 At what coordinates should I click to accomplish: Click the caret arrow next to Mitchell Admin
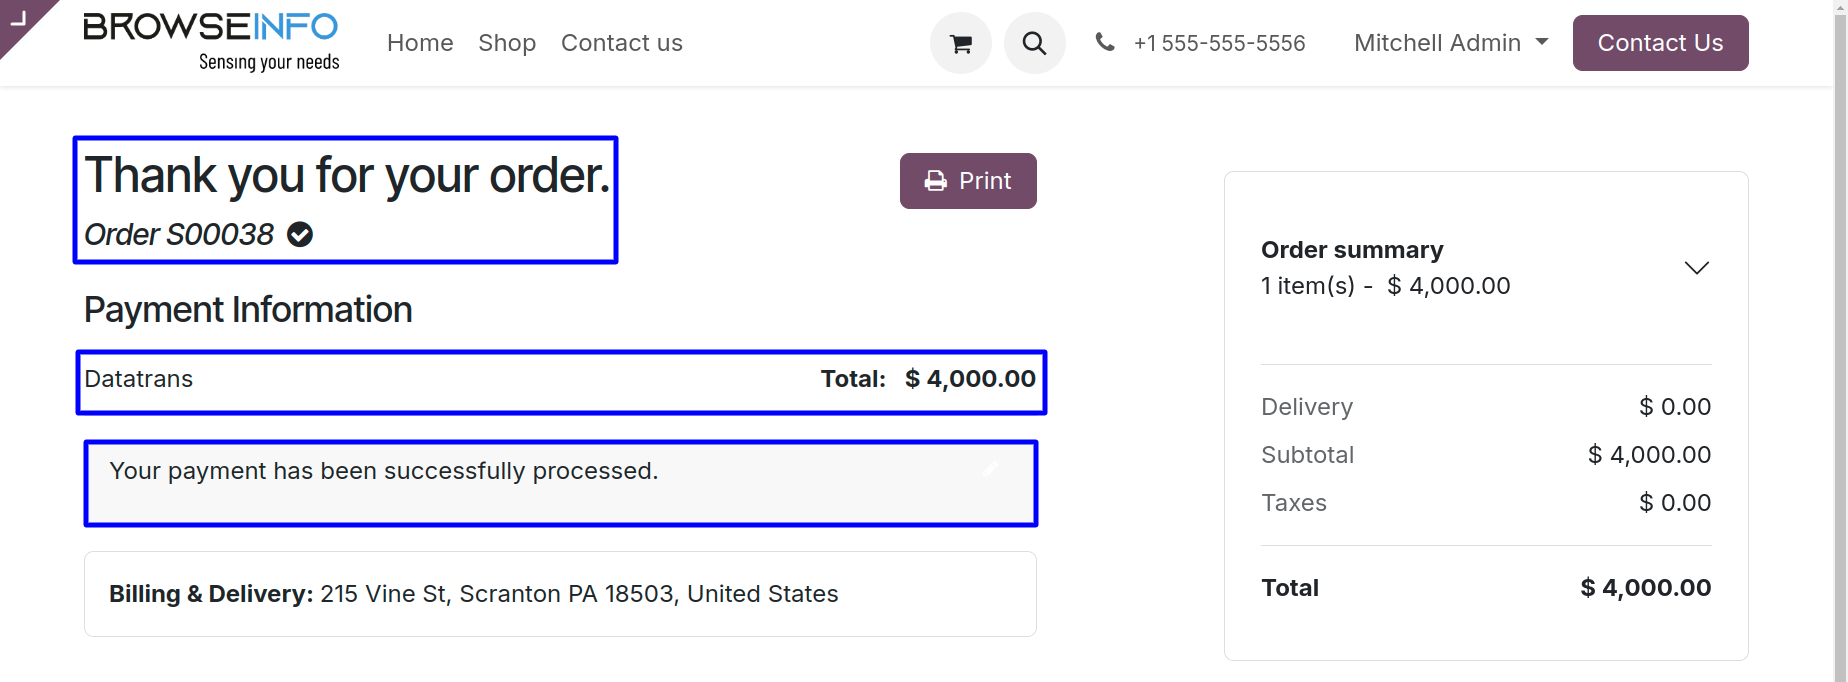(1542, 42)
